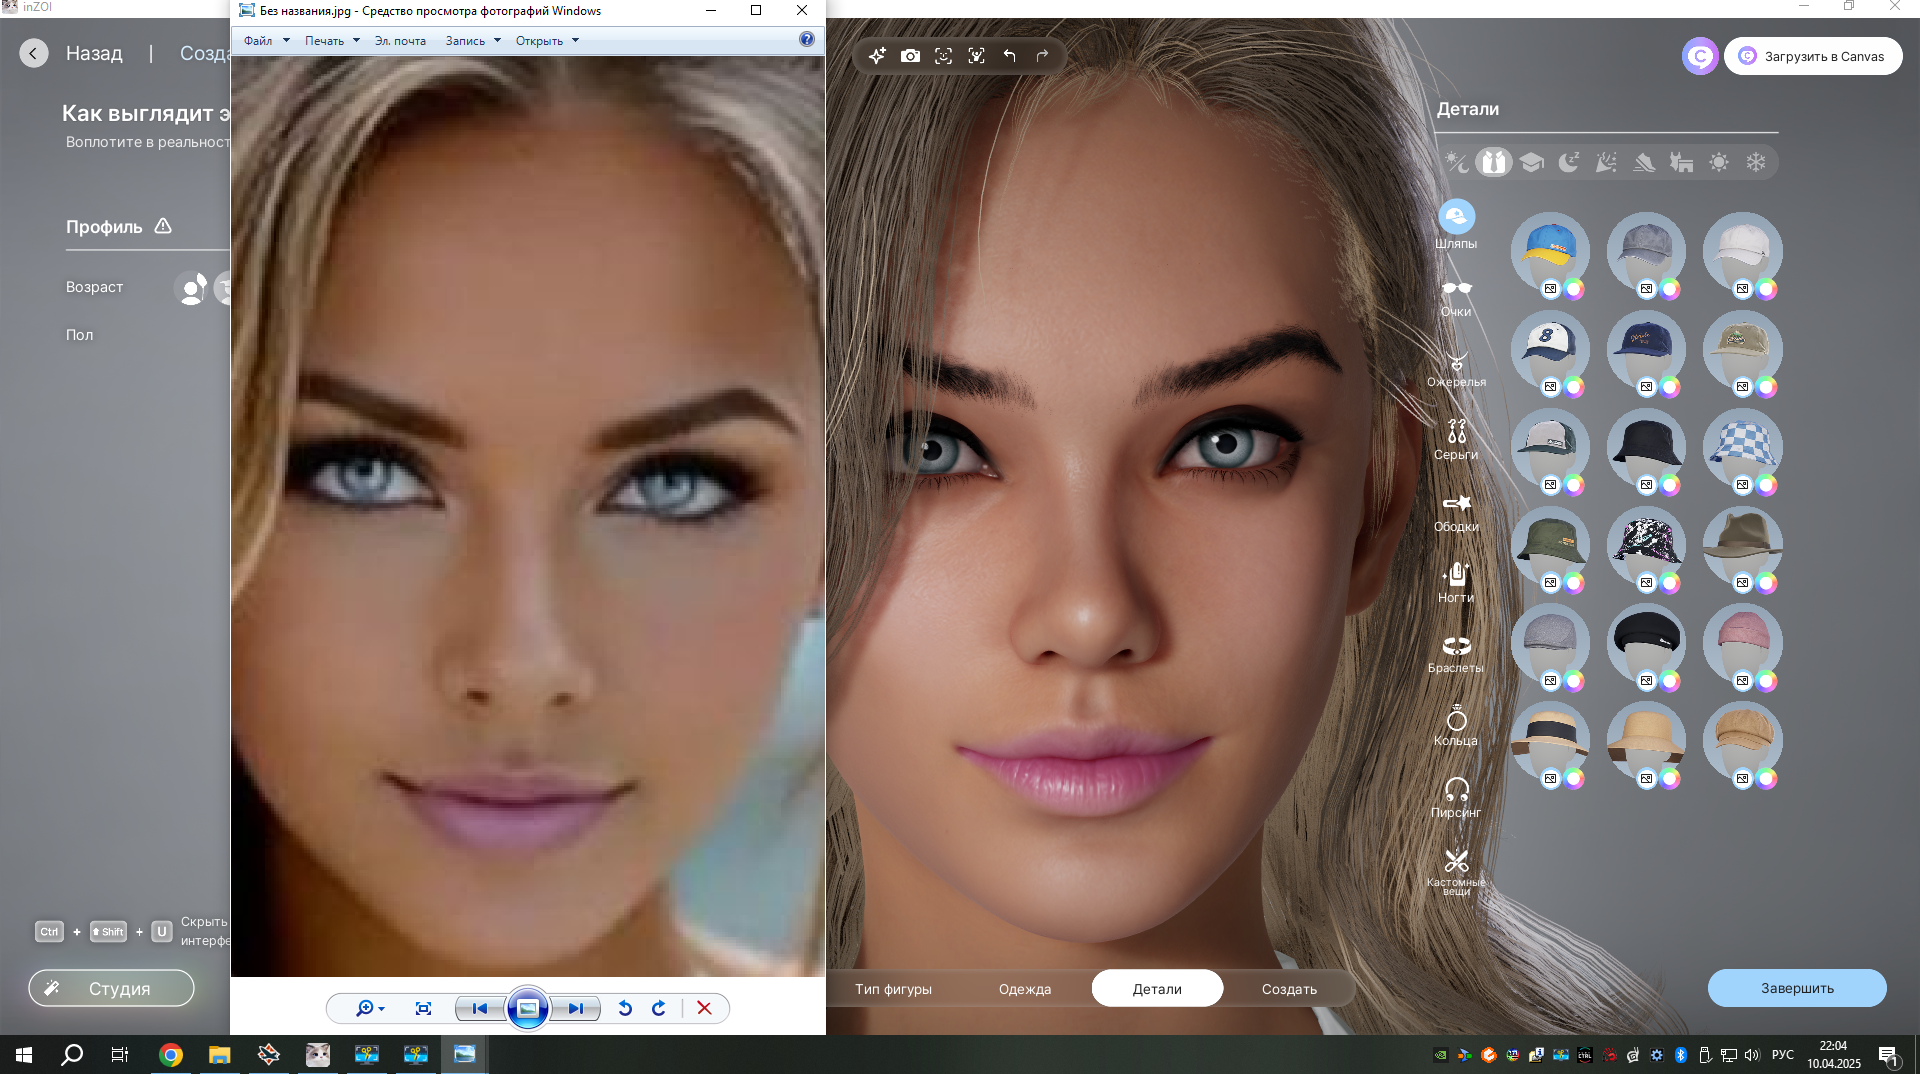Expand the Открыть dropdown in photo viewer
The width and height of the screenshot is (1920, 1074).
click(x=547, y=41)
